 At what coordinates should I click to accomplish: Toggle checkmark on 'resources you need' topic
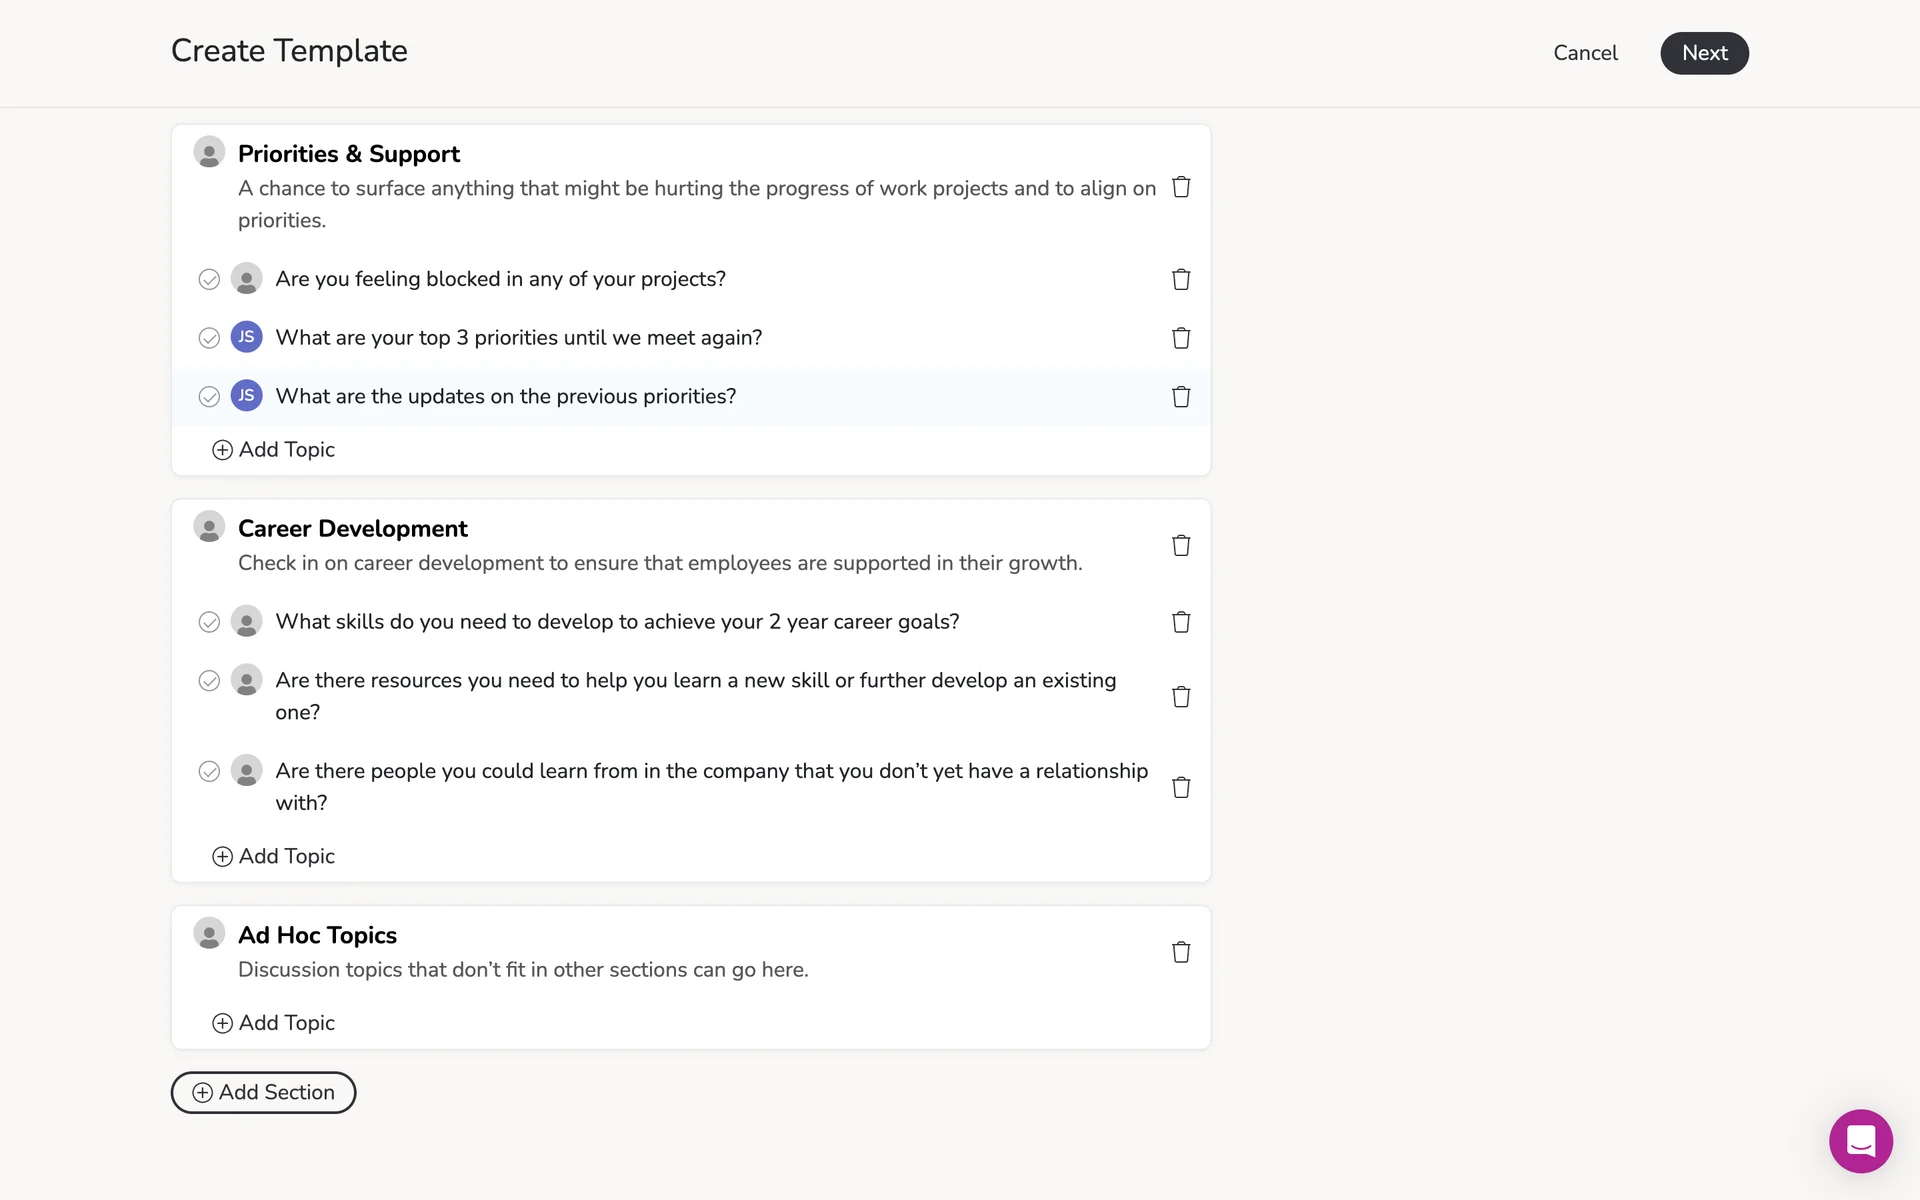(209, 681)
